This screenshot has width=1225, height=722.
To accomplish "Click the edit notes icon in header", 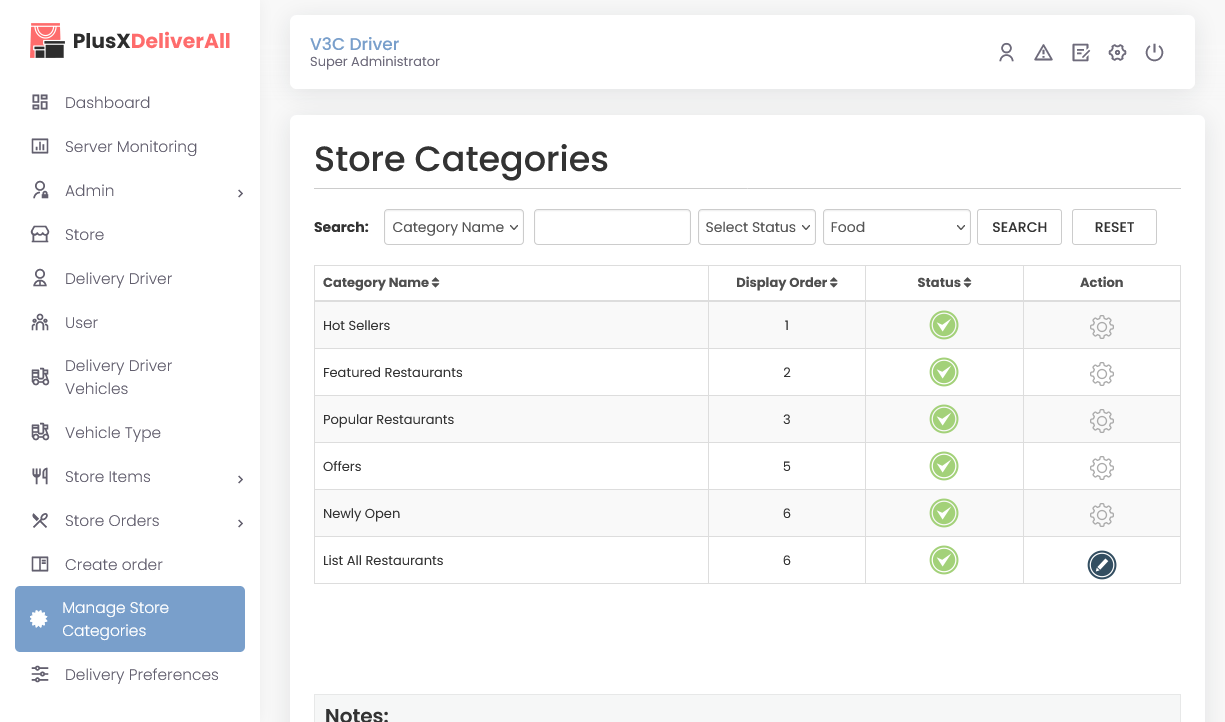I will (x=1080, y=53).
